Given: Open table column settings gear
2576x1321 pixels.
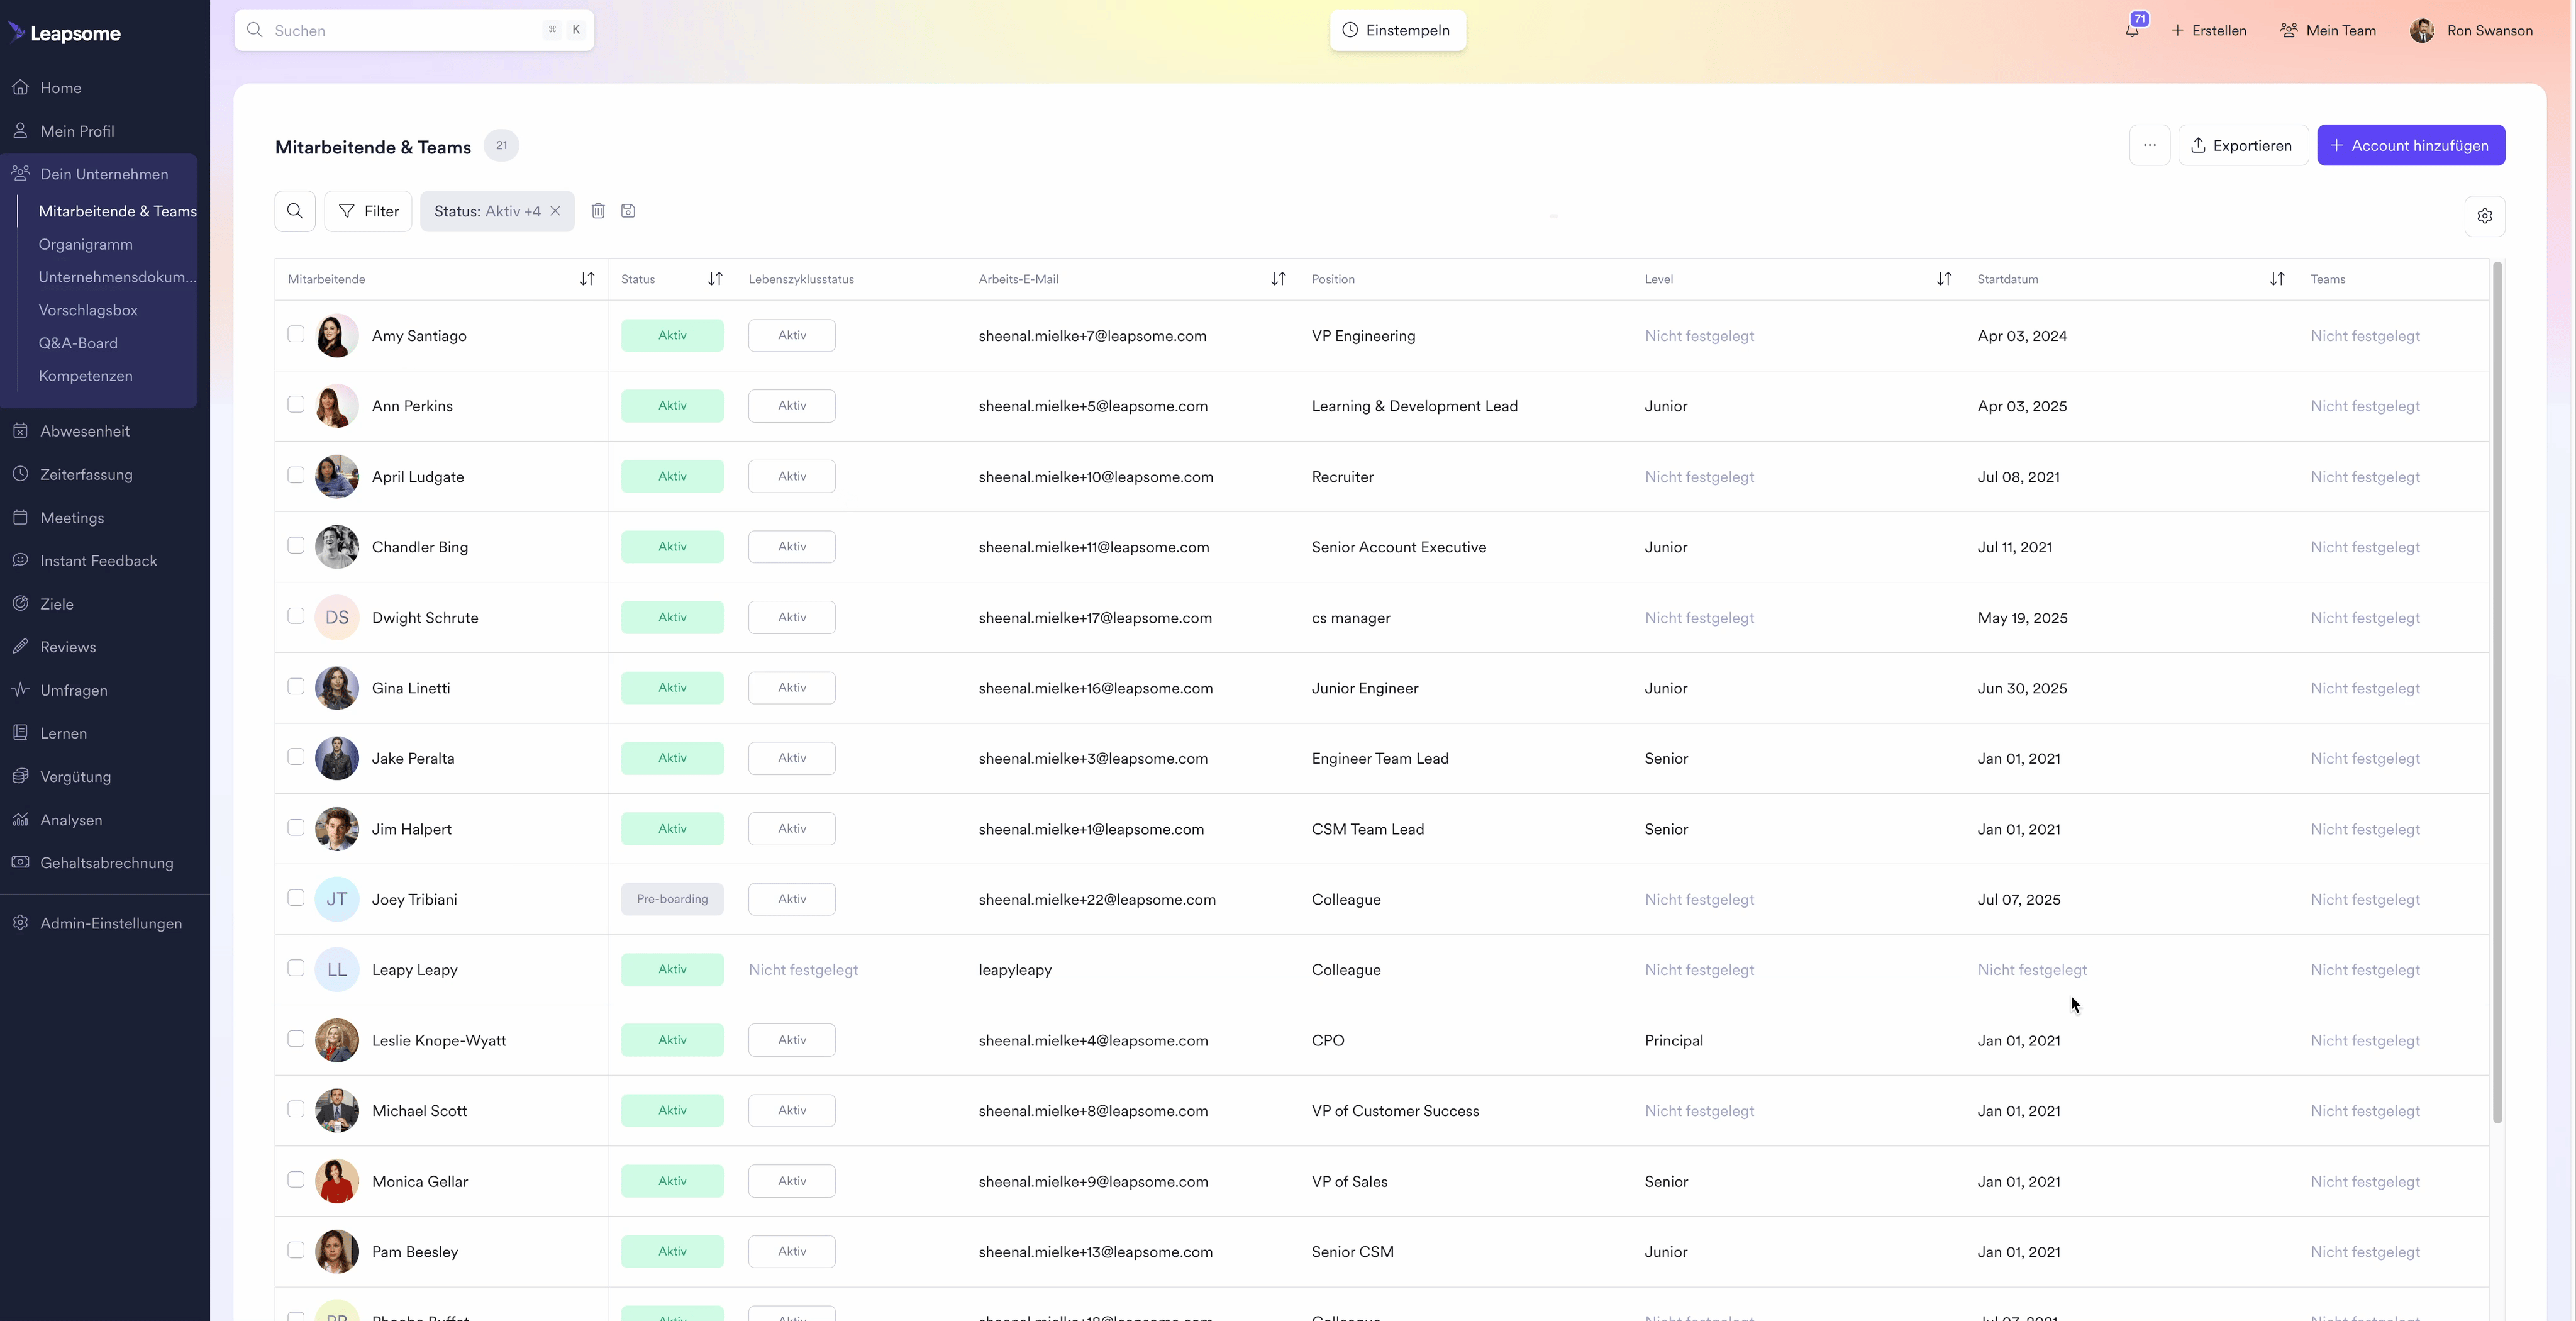Looking at the screenshot, I should point(2484,216).
